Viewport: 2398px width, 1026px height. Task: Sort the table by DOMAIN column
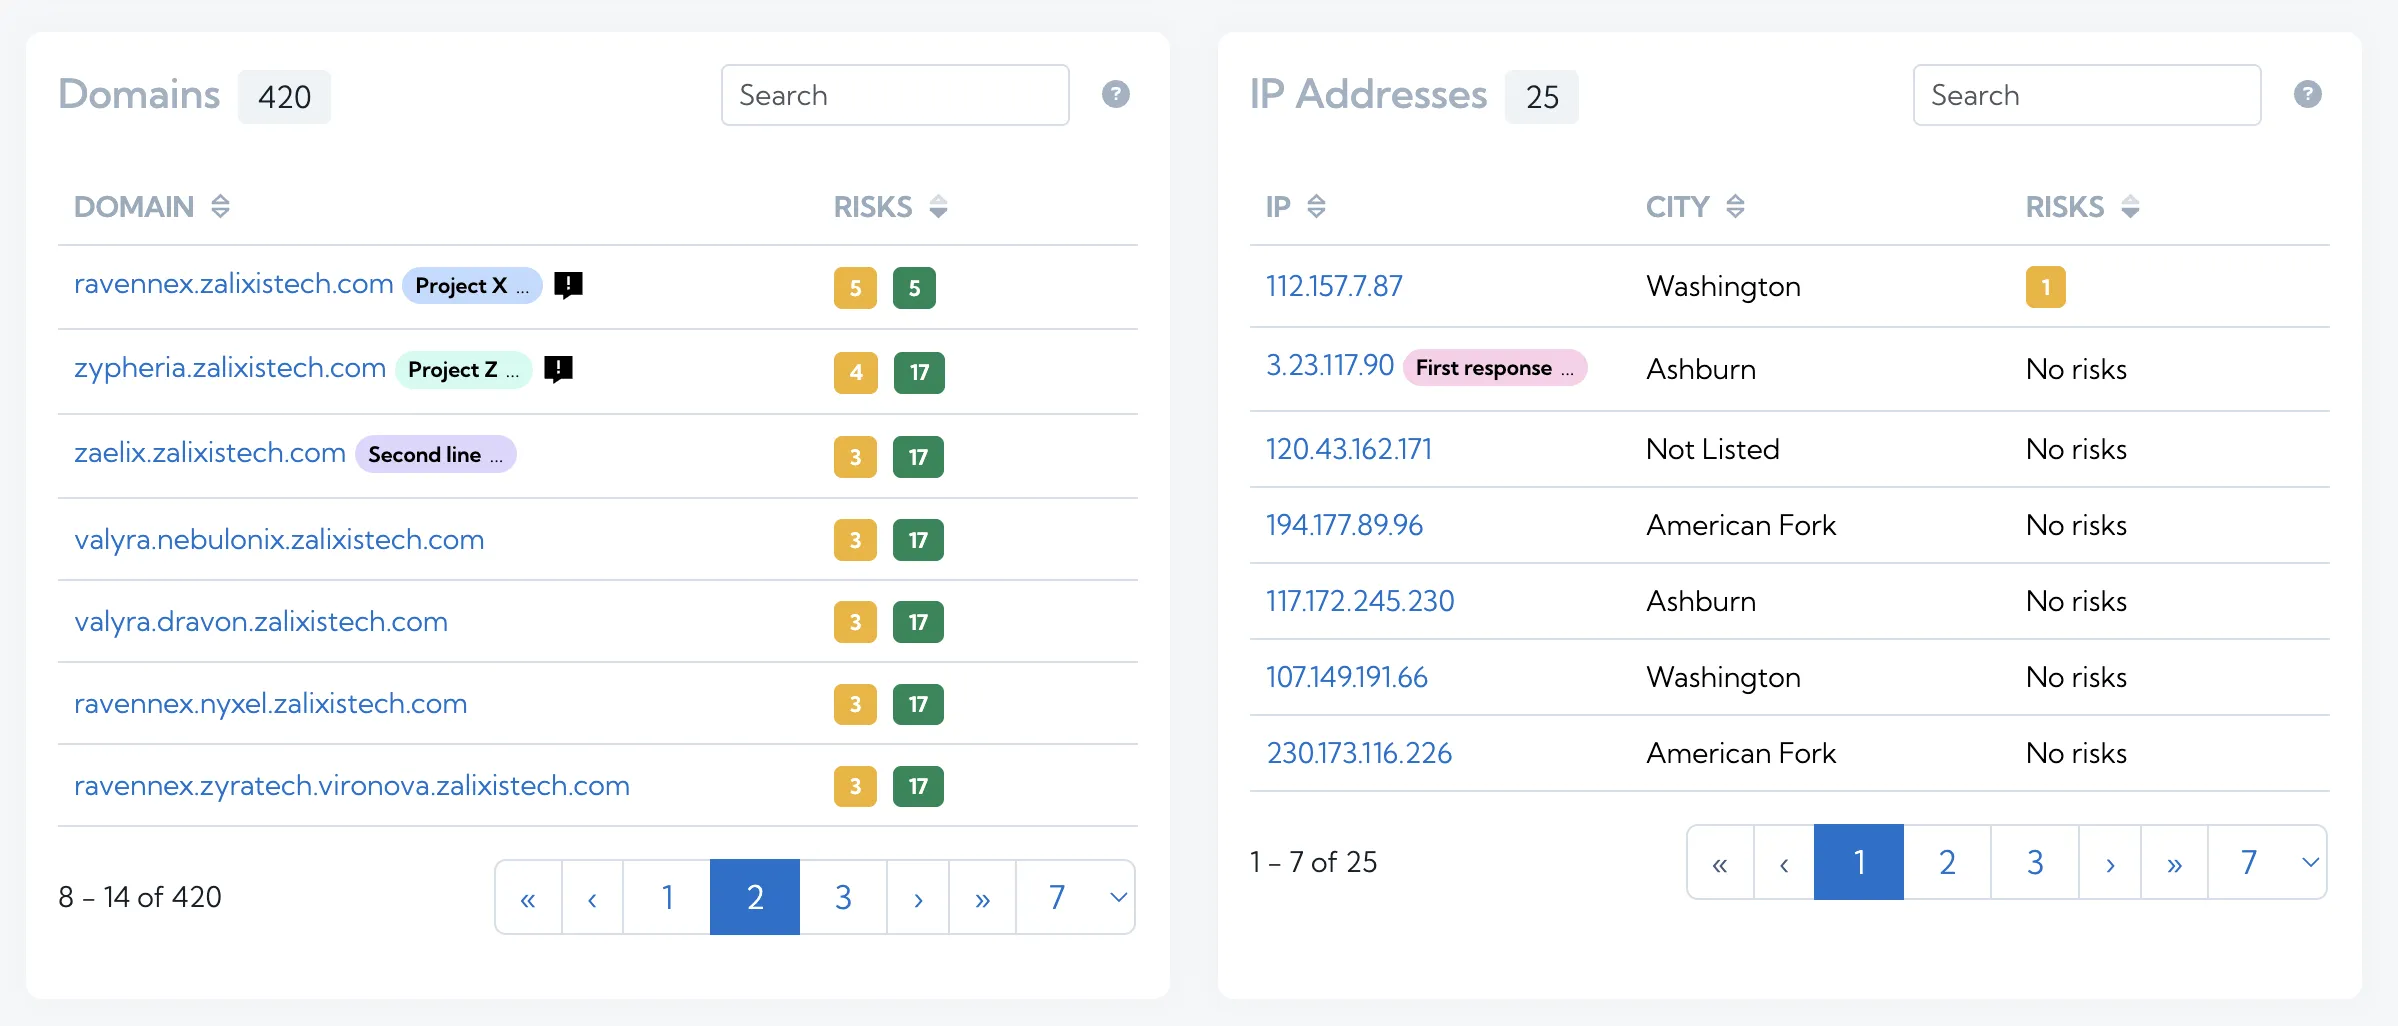coord(221,206)
